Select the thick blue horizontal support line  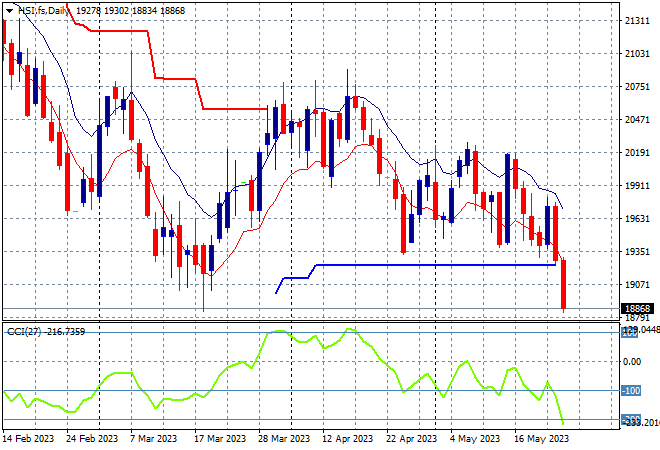[x=436, y=265]
